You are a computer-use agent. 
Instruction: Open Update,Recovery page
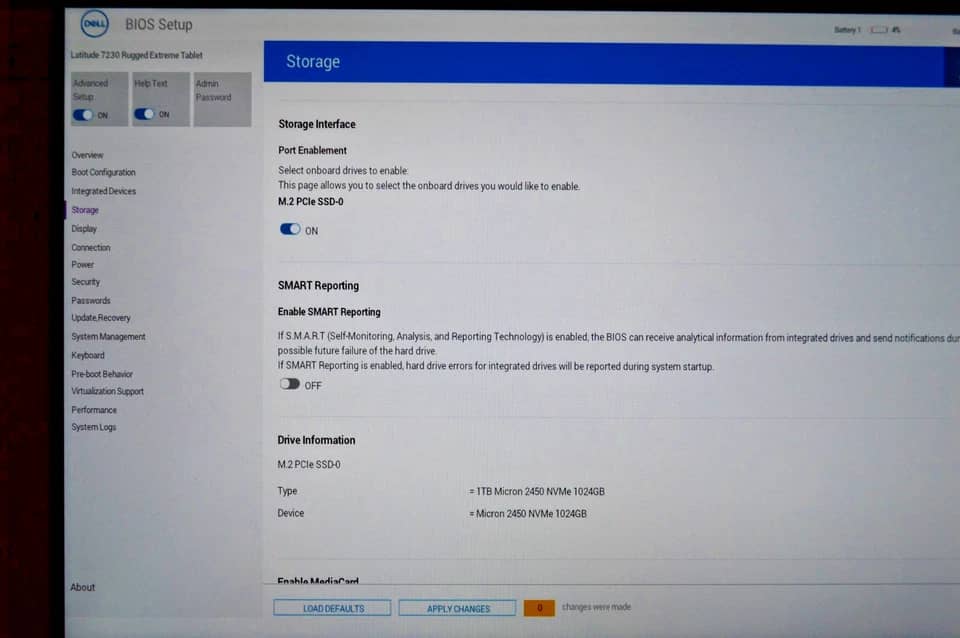point(101,318)
